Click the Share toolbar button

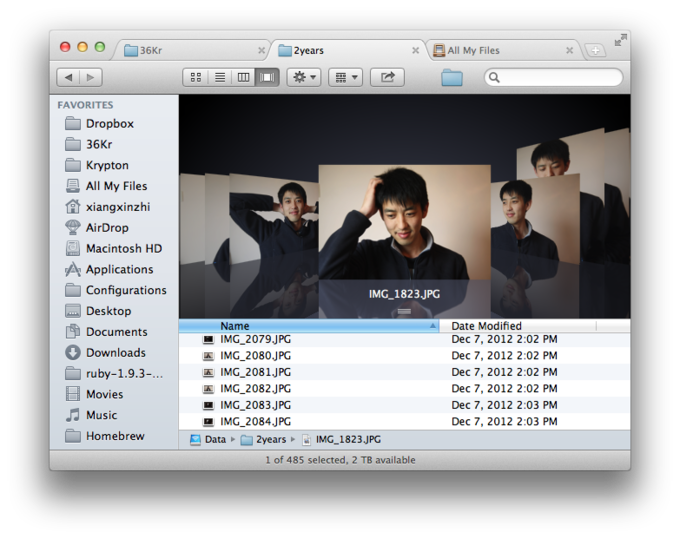[387, 78]
